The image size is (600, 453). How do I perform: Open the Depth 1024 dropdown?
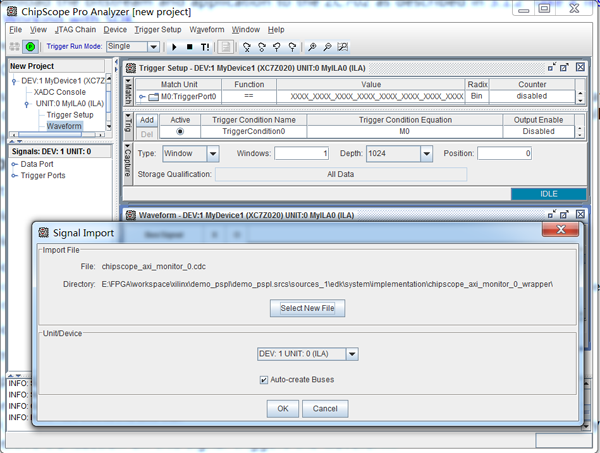(426, 154)
